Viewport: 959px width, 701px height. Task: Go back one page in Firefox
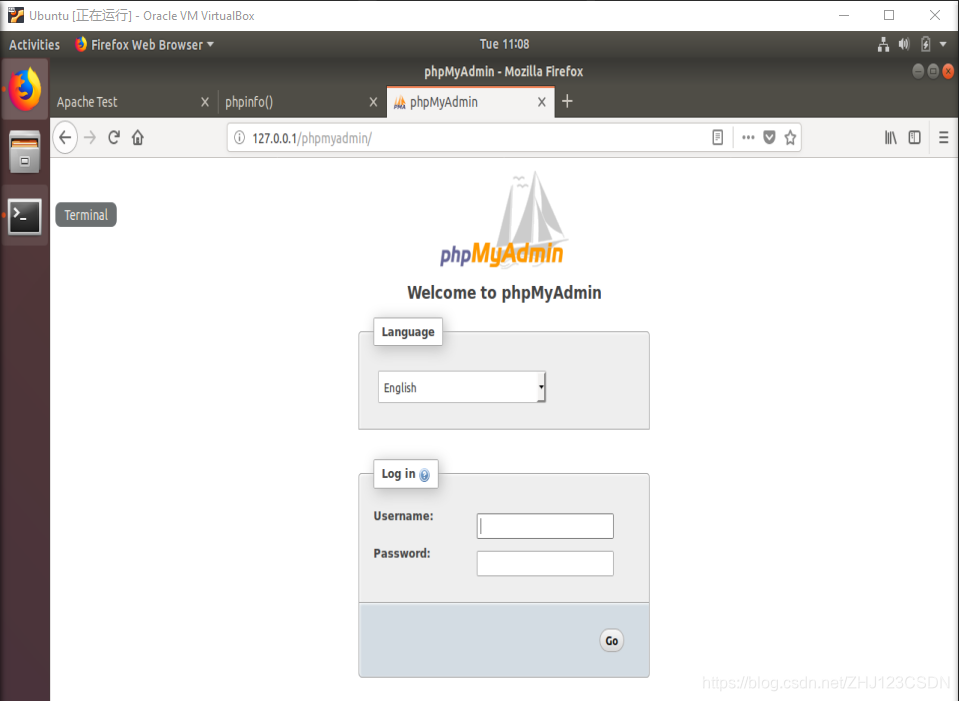pos(65,138)
